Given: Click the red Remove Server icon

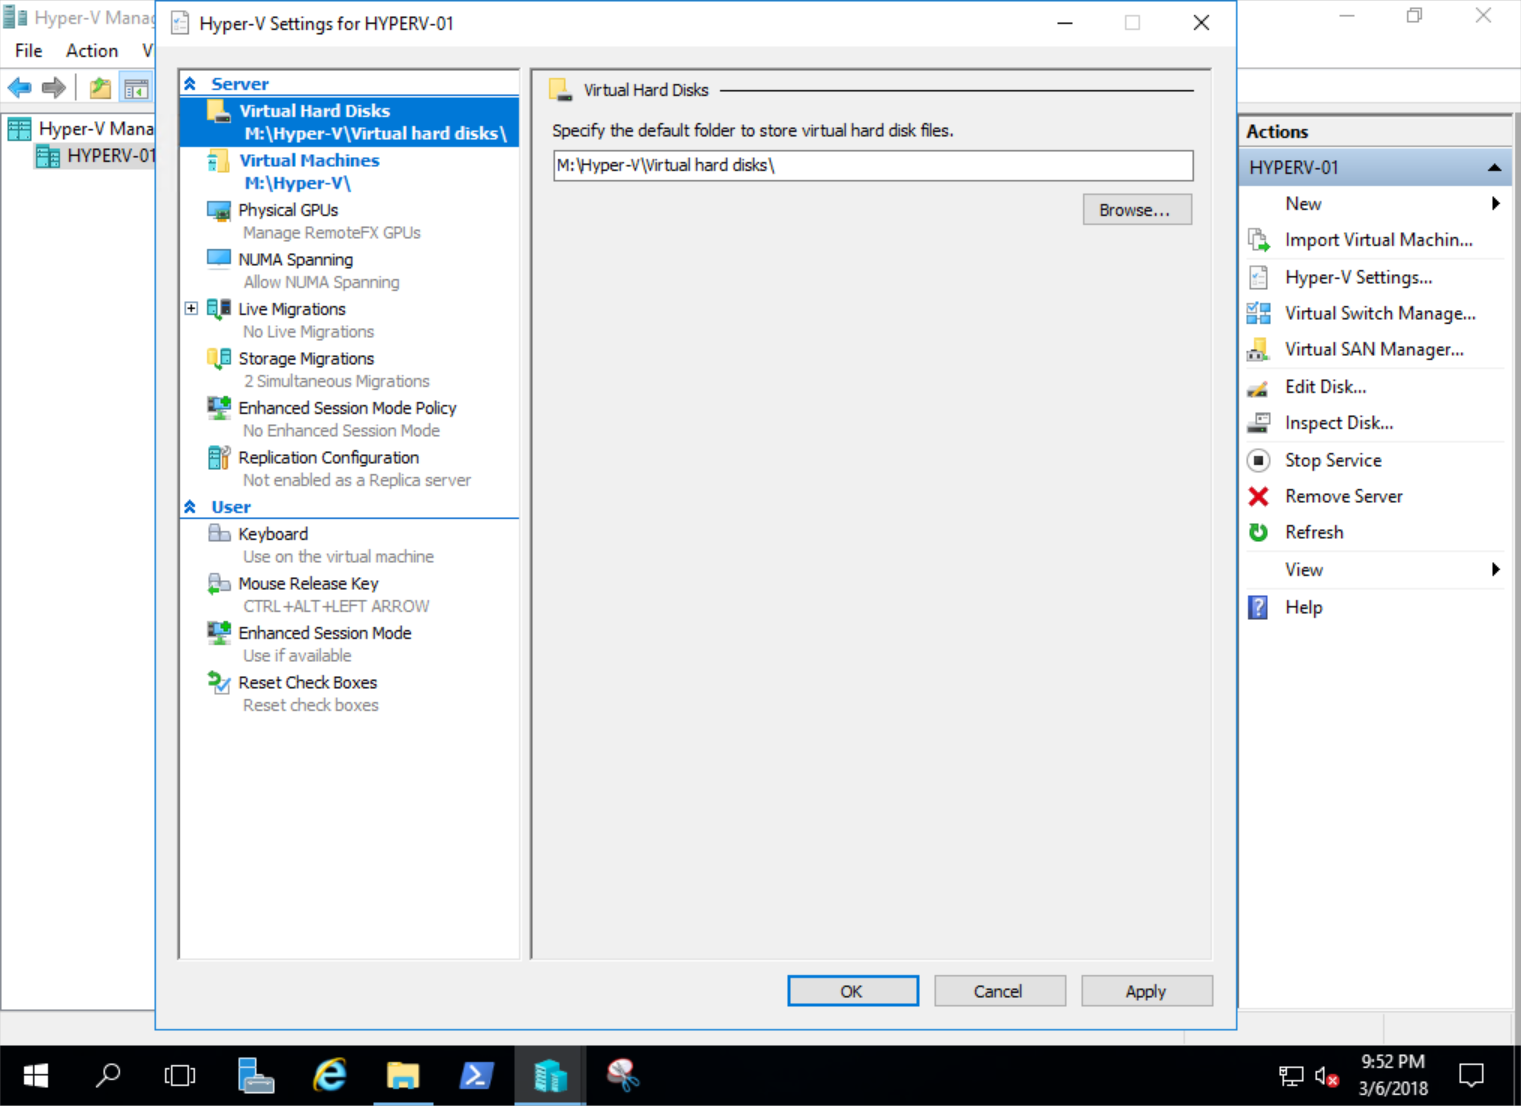Looking at the screenshot, I should 1259,496.
